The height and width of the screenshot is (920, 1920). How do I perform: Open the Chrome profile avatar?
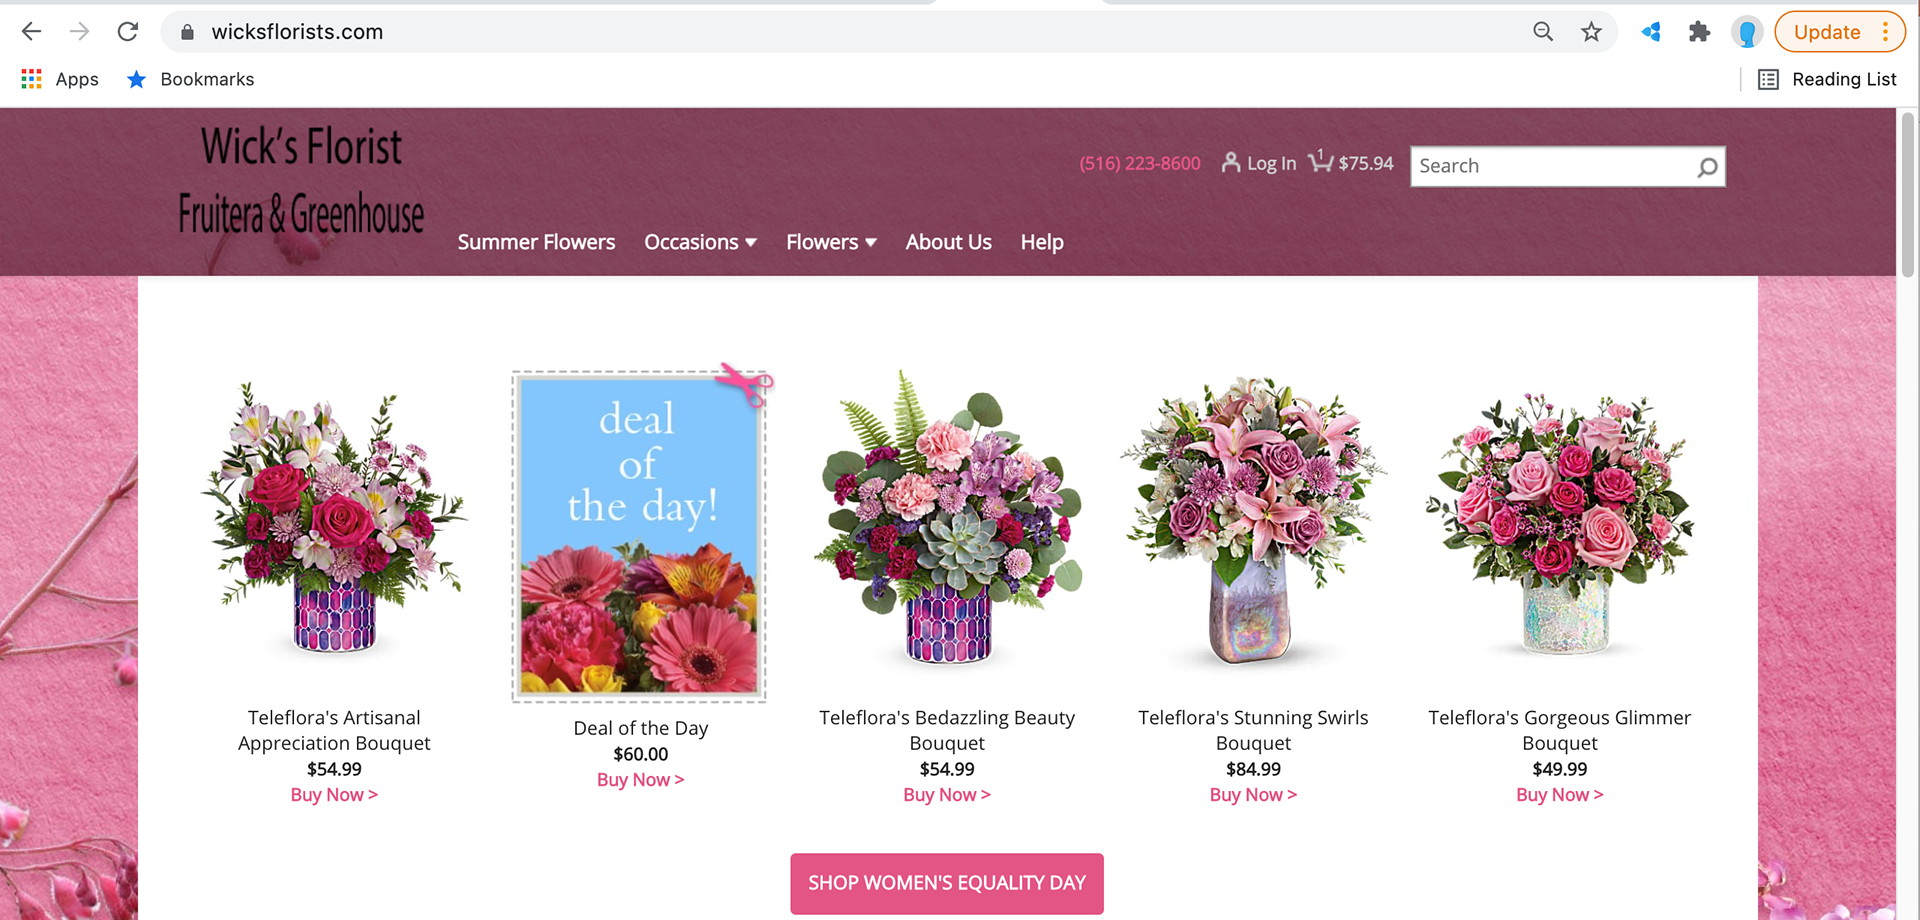pyautogui.click(x=1747, y=32)
